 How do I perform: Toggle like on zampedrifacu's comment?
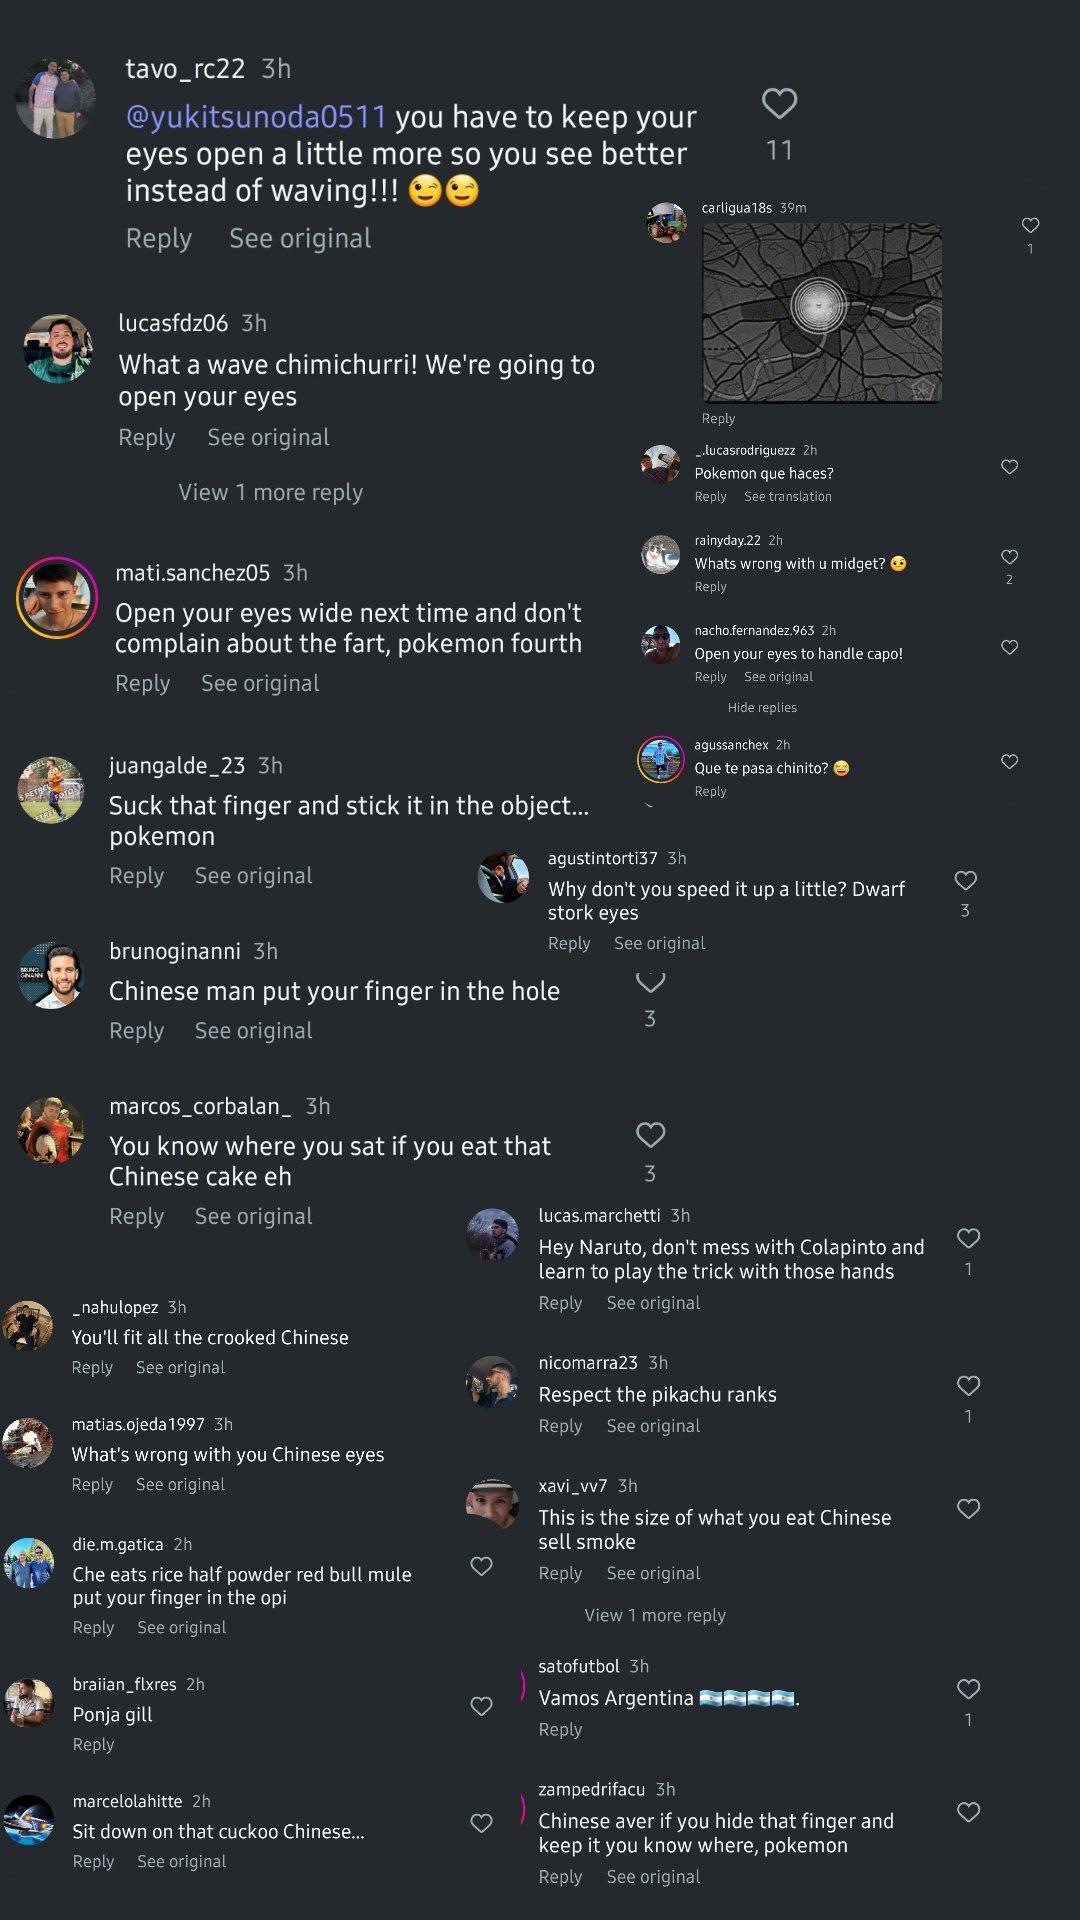click(968, 1812)
